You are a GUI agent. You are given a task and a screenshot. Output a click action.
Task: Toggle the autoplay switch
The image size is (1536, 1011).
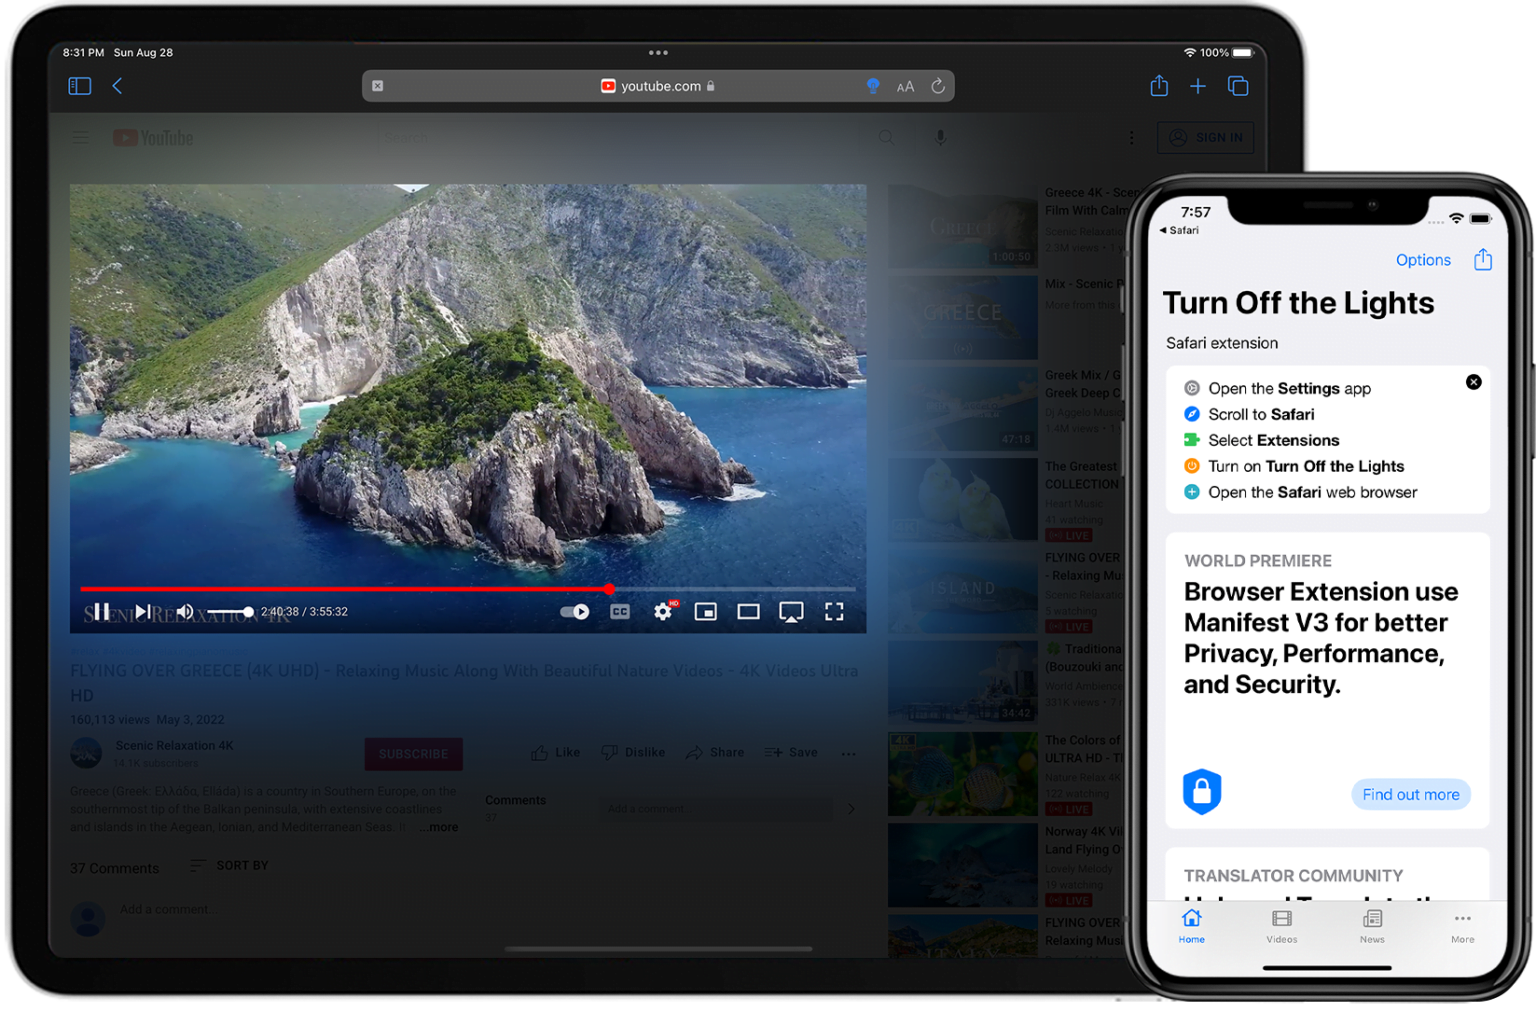pos(574,611)
